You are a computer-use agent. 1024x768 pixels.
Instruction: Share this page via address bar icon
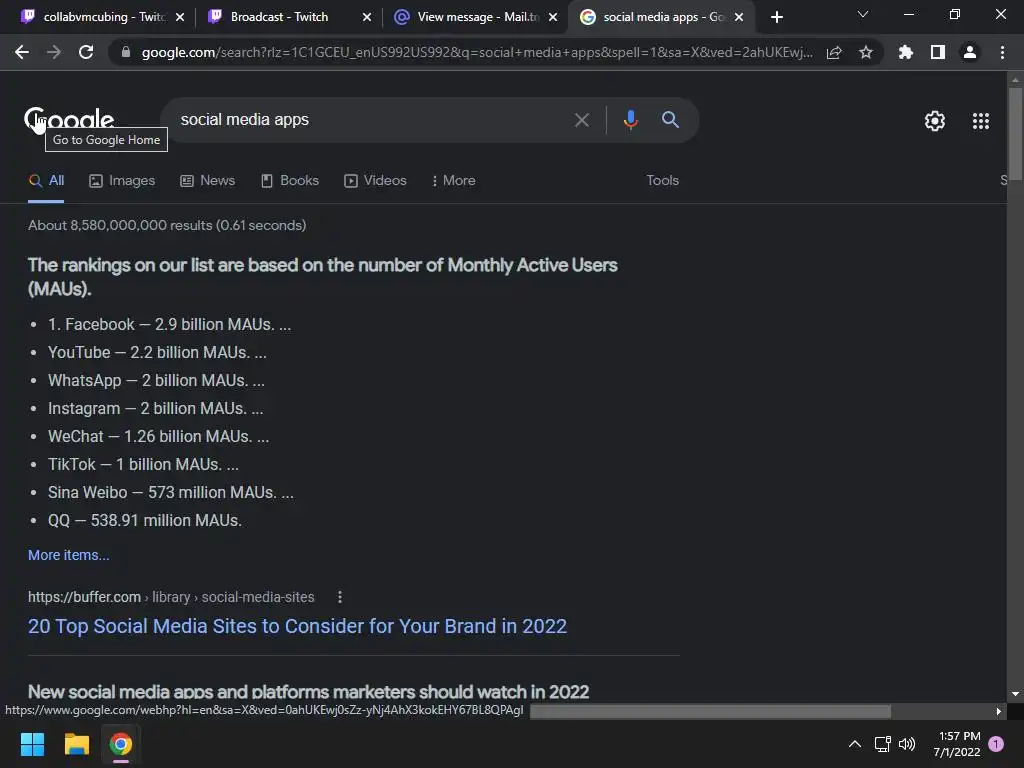pyautogui.click(x=834, y=52)
